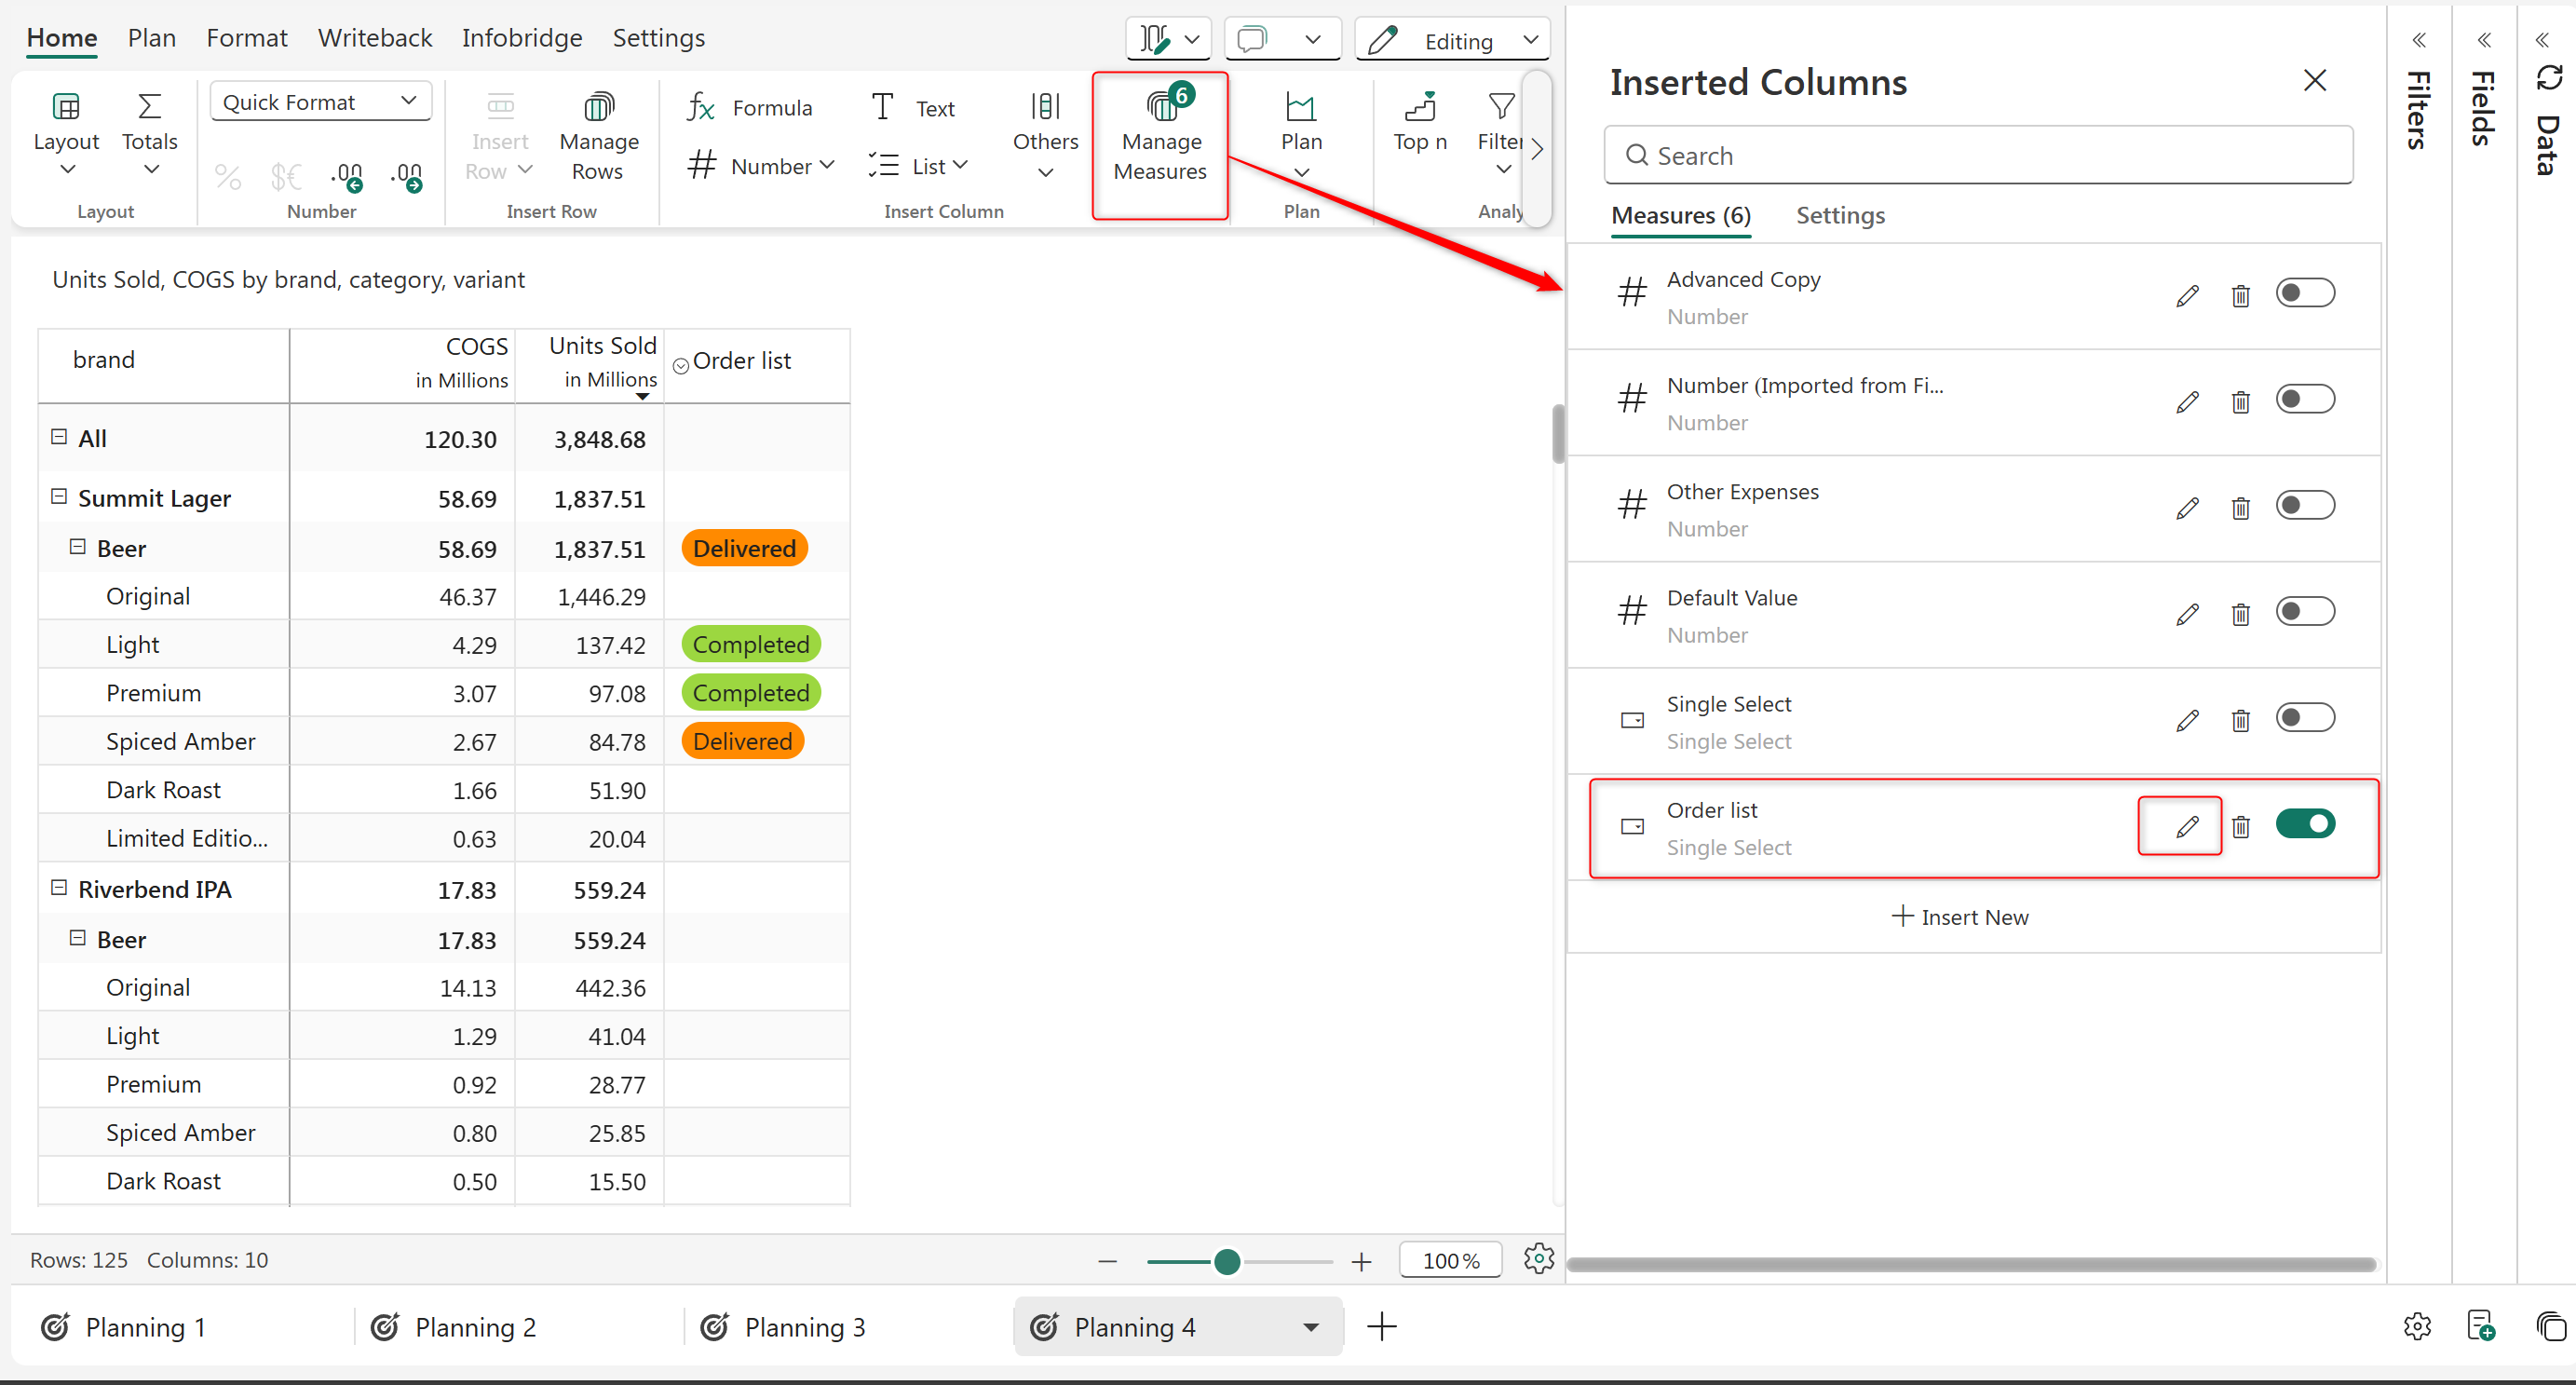Viewport: 2576px width, 1385px height.
Task: Click the Formula fx icon
Action: point(700,107)
